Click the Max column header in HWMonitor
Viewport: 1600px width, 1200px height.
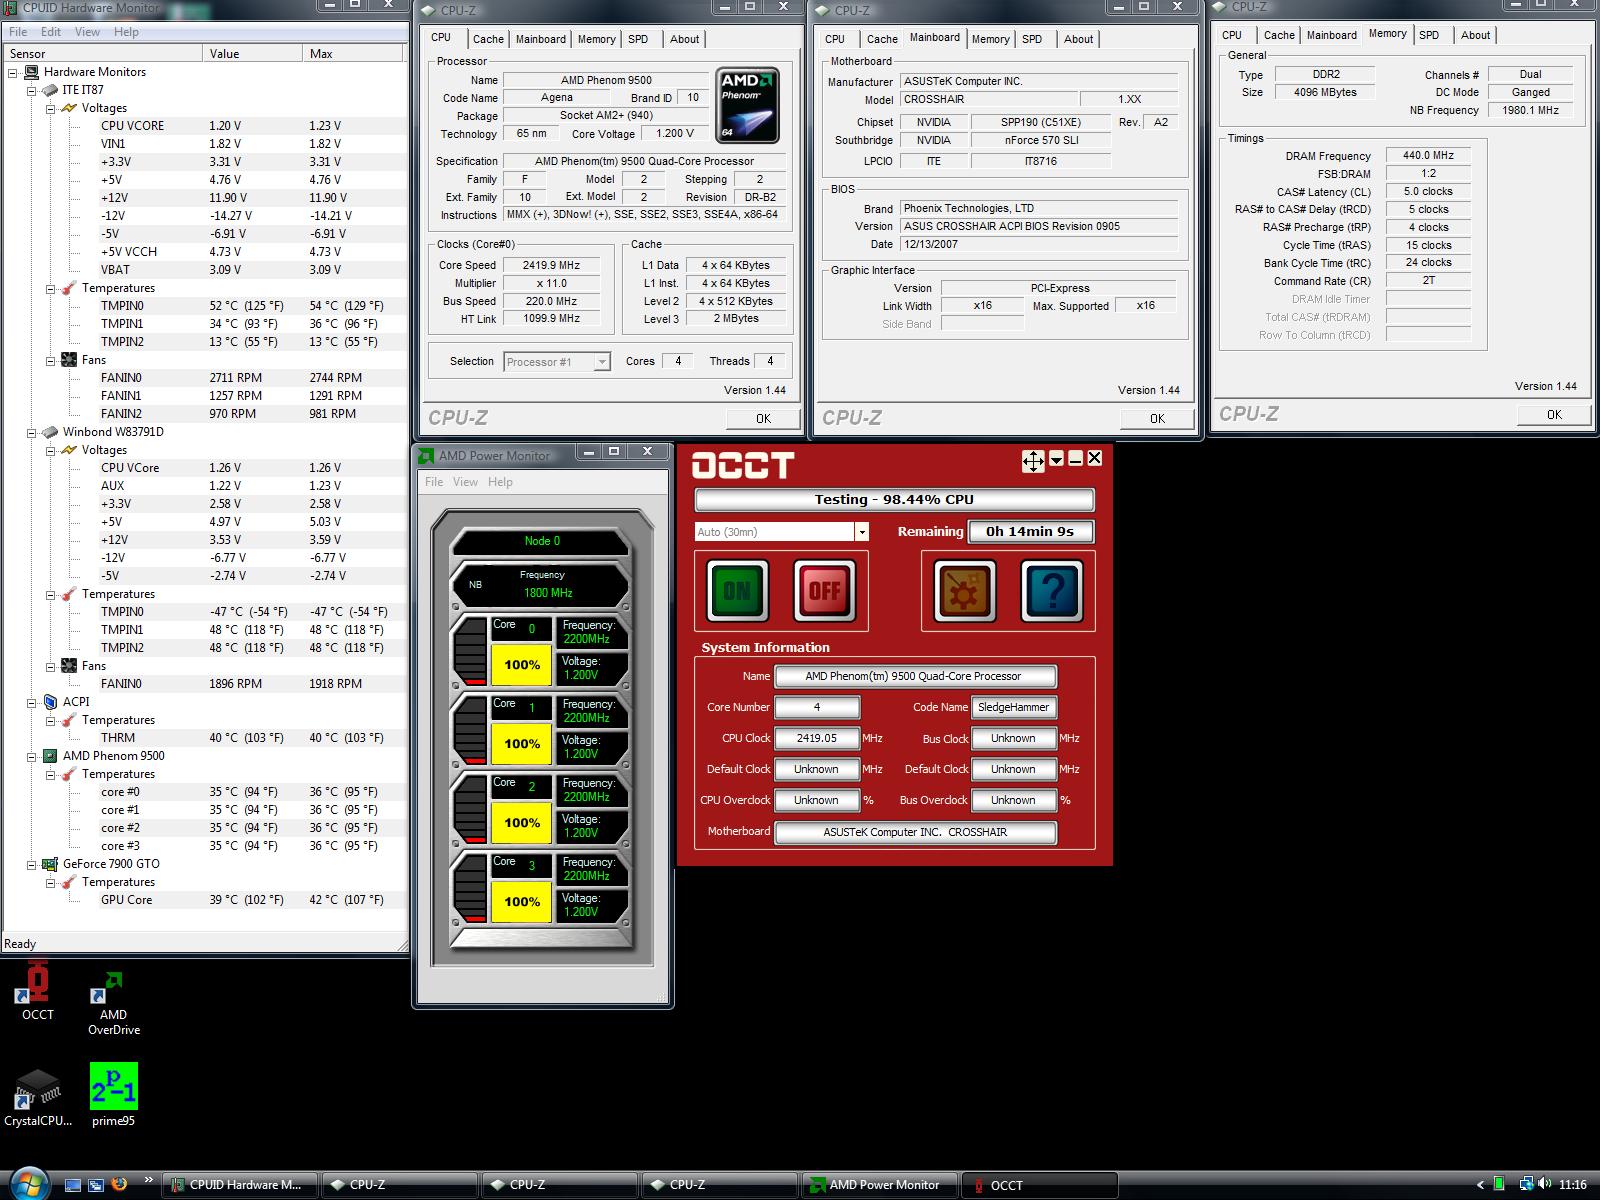[x=355, y=54]
